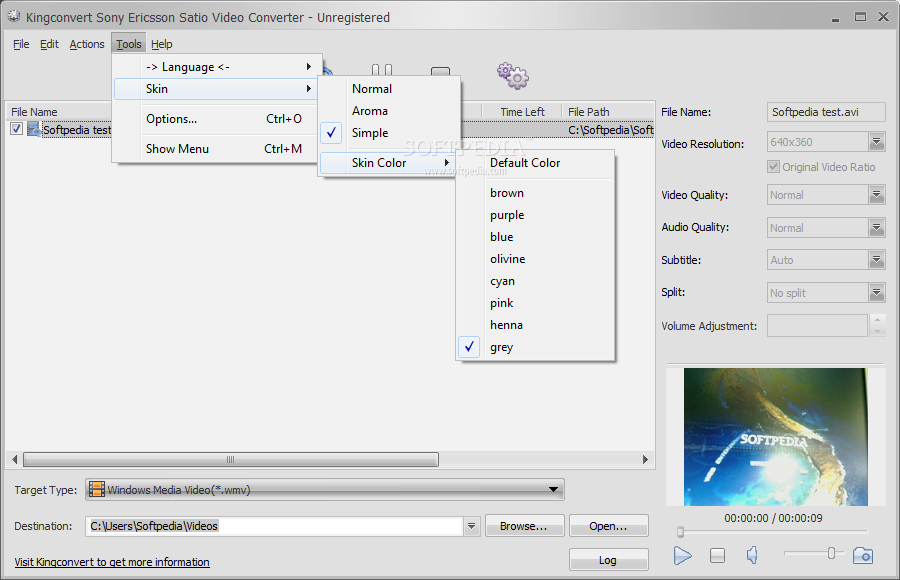Open Visit Kingconvert information link
This screenshot has width=900, height=580.
pyautogui.click(x=112, y=562)
